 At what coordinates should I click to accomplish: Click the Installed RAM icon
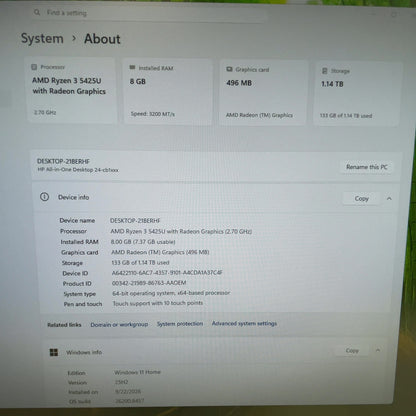[x=132, y=68]
